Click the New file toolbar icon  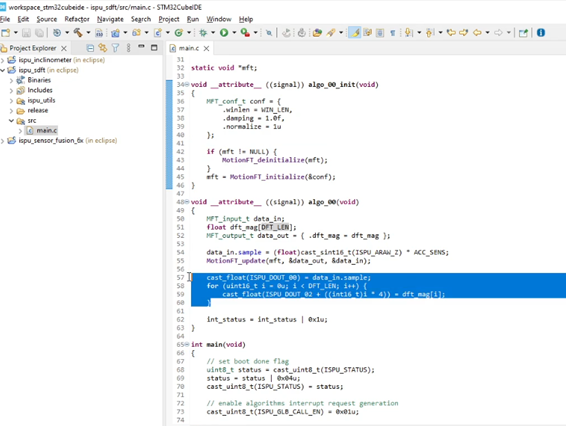tap(6, 33)
